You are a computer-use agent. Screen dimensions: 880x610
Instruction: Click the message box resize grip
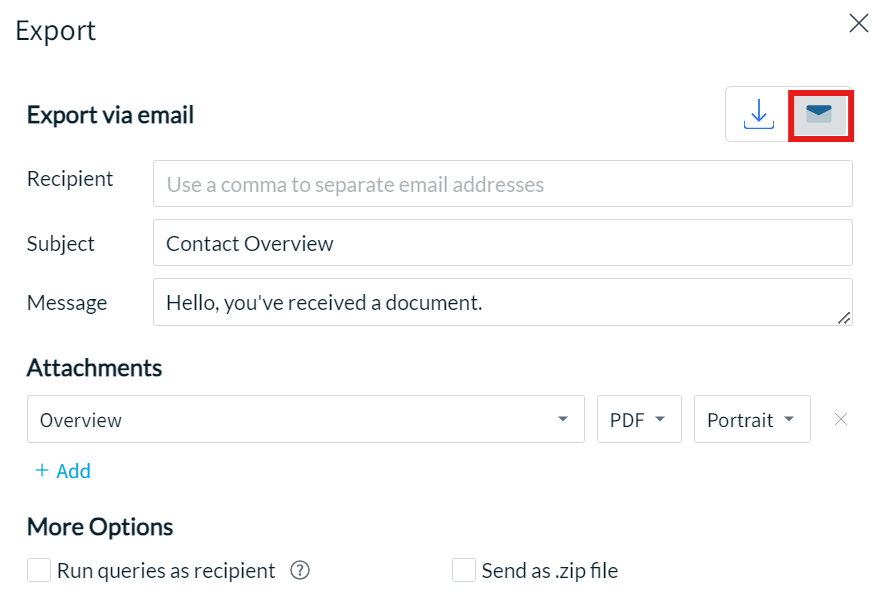[844, 318]
